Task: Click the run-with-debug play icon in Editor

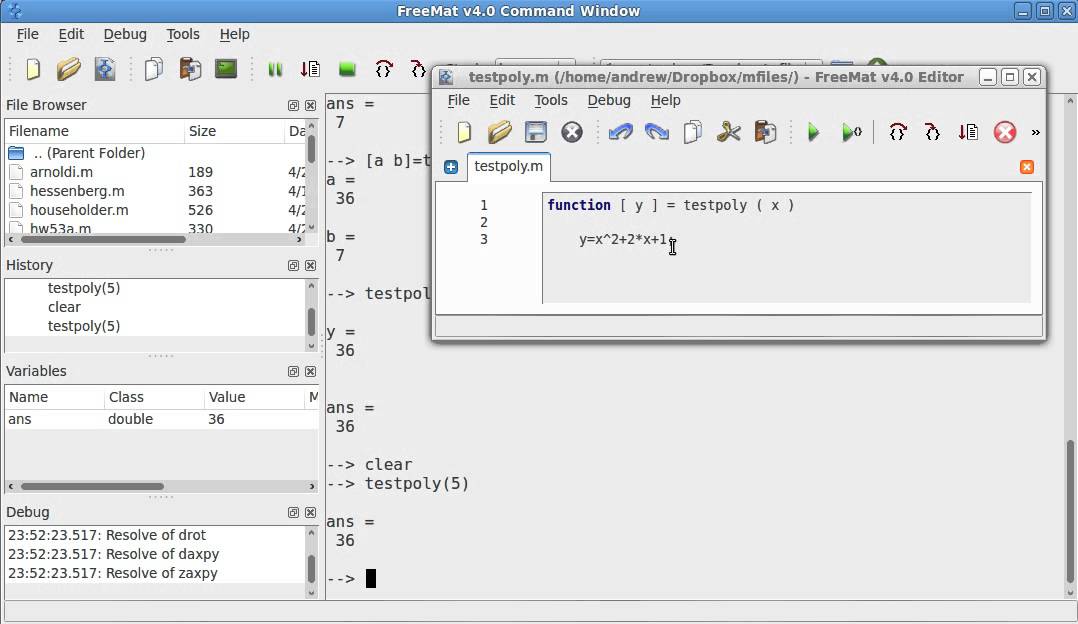Action: 851,131
